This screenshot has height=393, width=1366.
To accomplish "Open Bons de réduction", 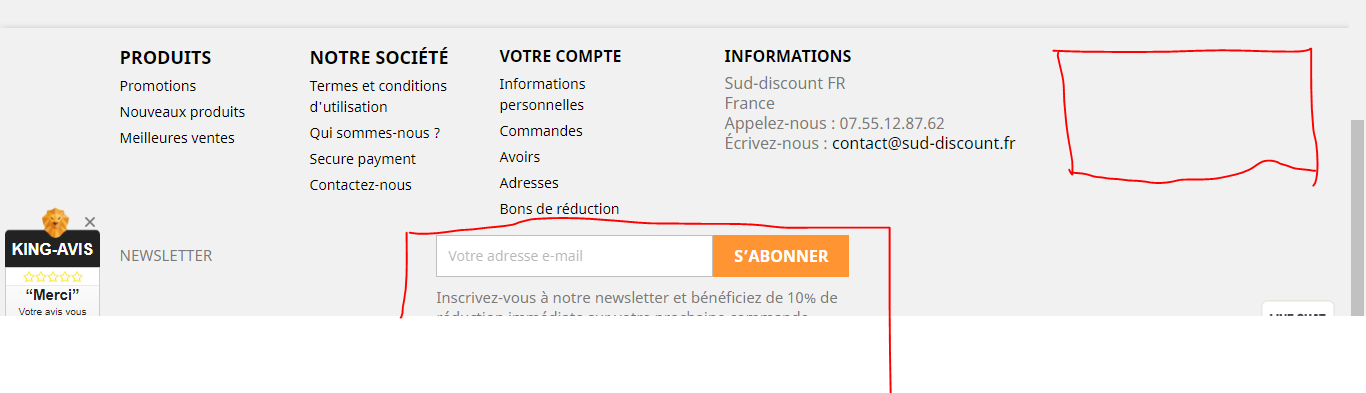I will [x=559, y=209].
